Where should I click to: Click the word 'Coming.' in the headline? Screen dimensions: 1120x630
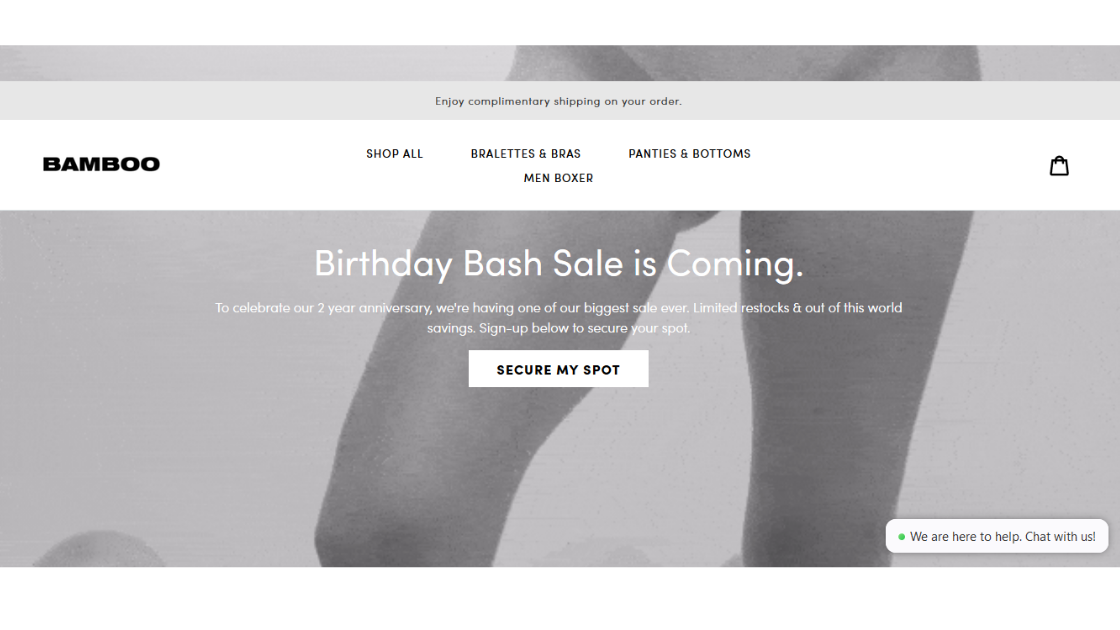735,264
